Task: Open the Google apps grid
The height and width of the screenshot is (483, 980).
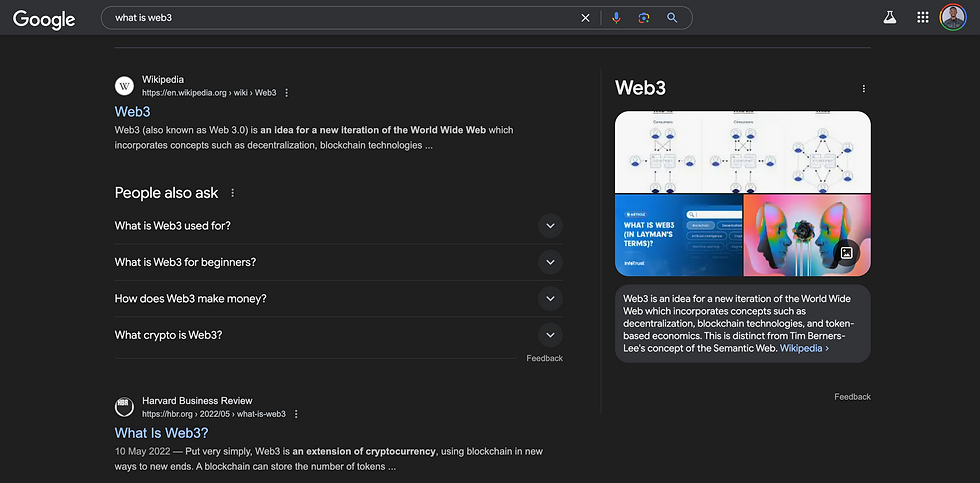Action: pyautogui.click(x=922, y=17)
